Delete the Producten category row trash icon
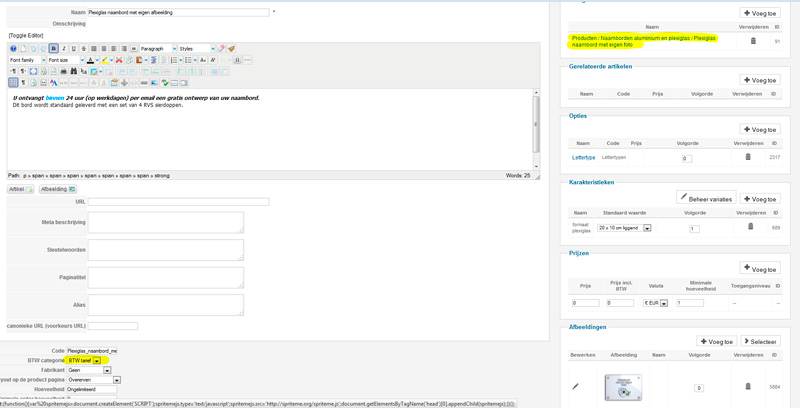This screenshot has width=800, height=408. coord(753,41)
